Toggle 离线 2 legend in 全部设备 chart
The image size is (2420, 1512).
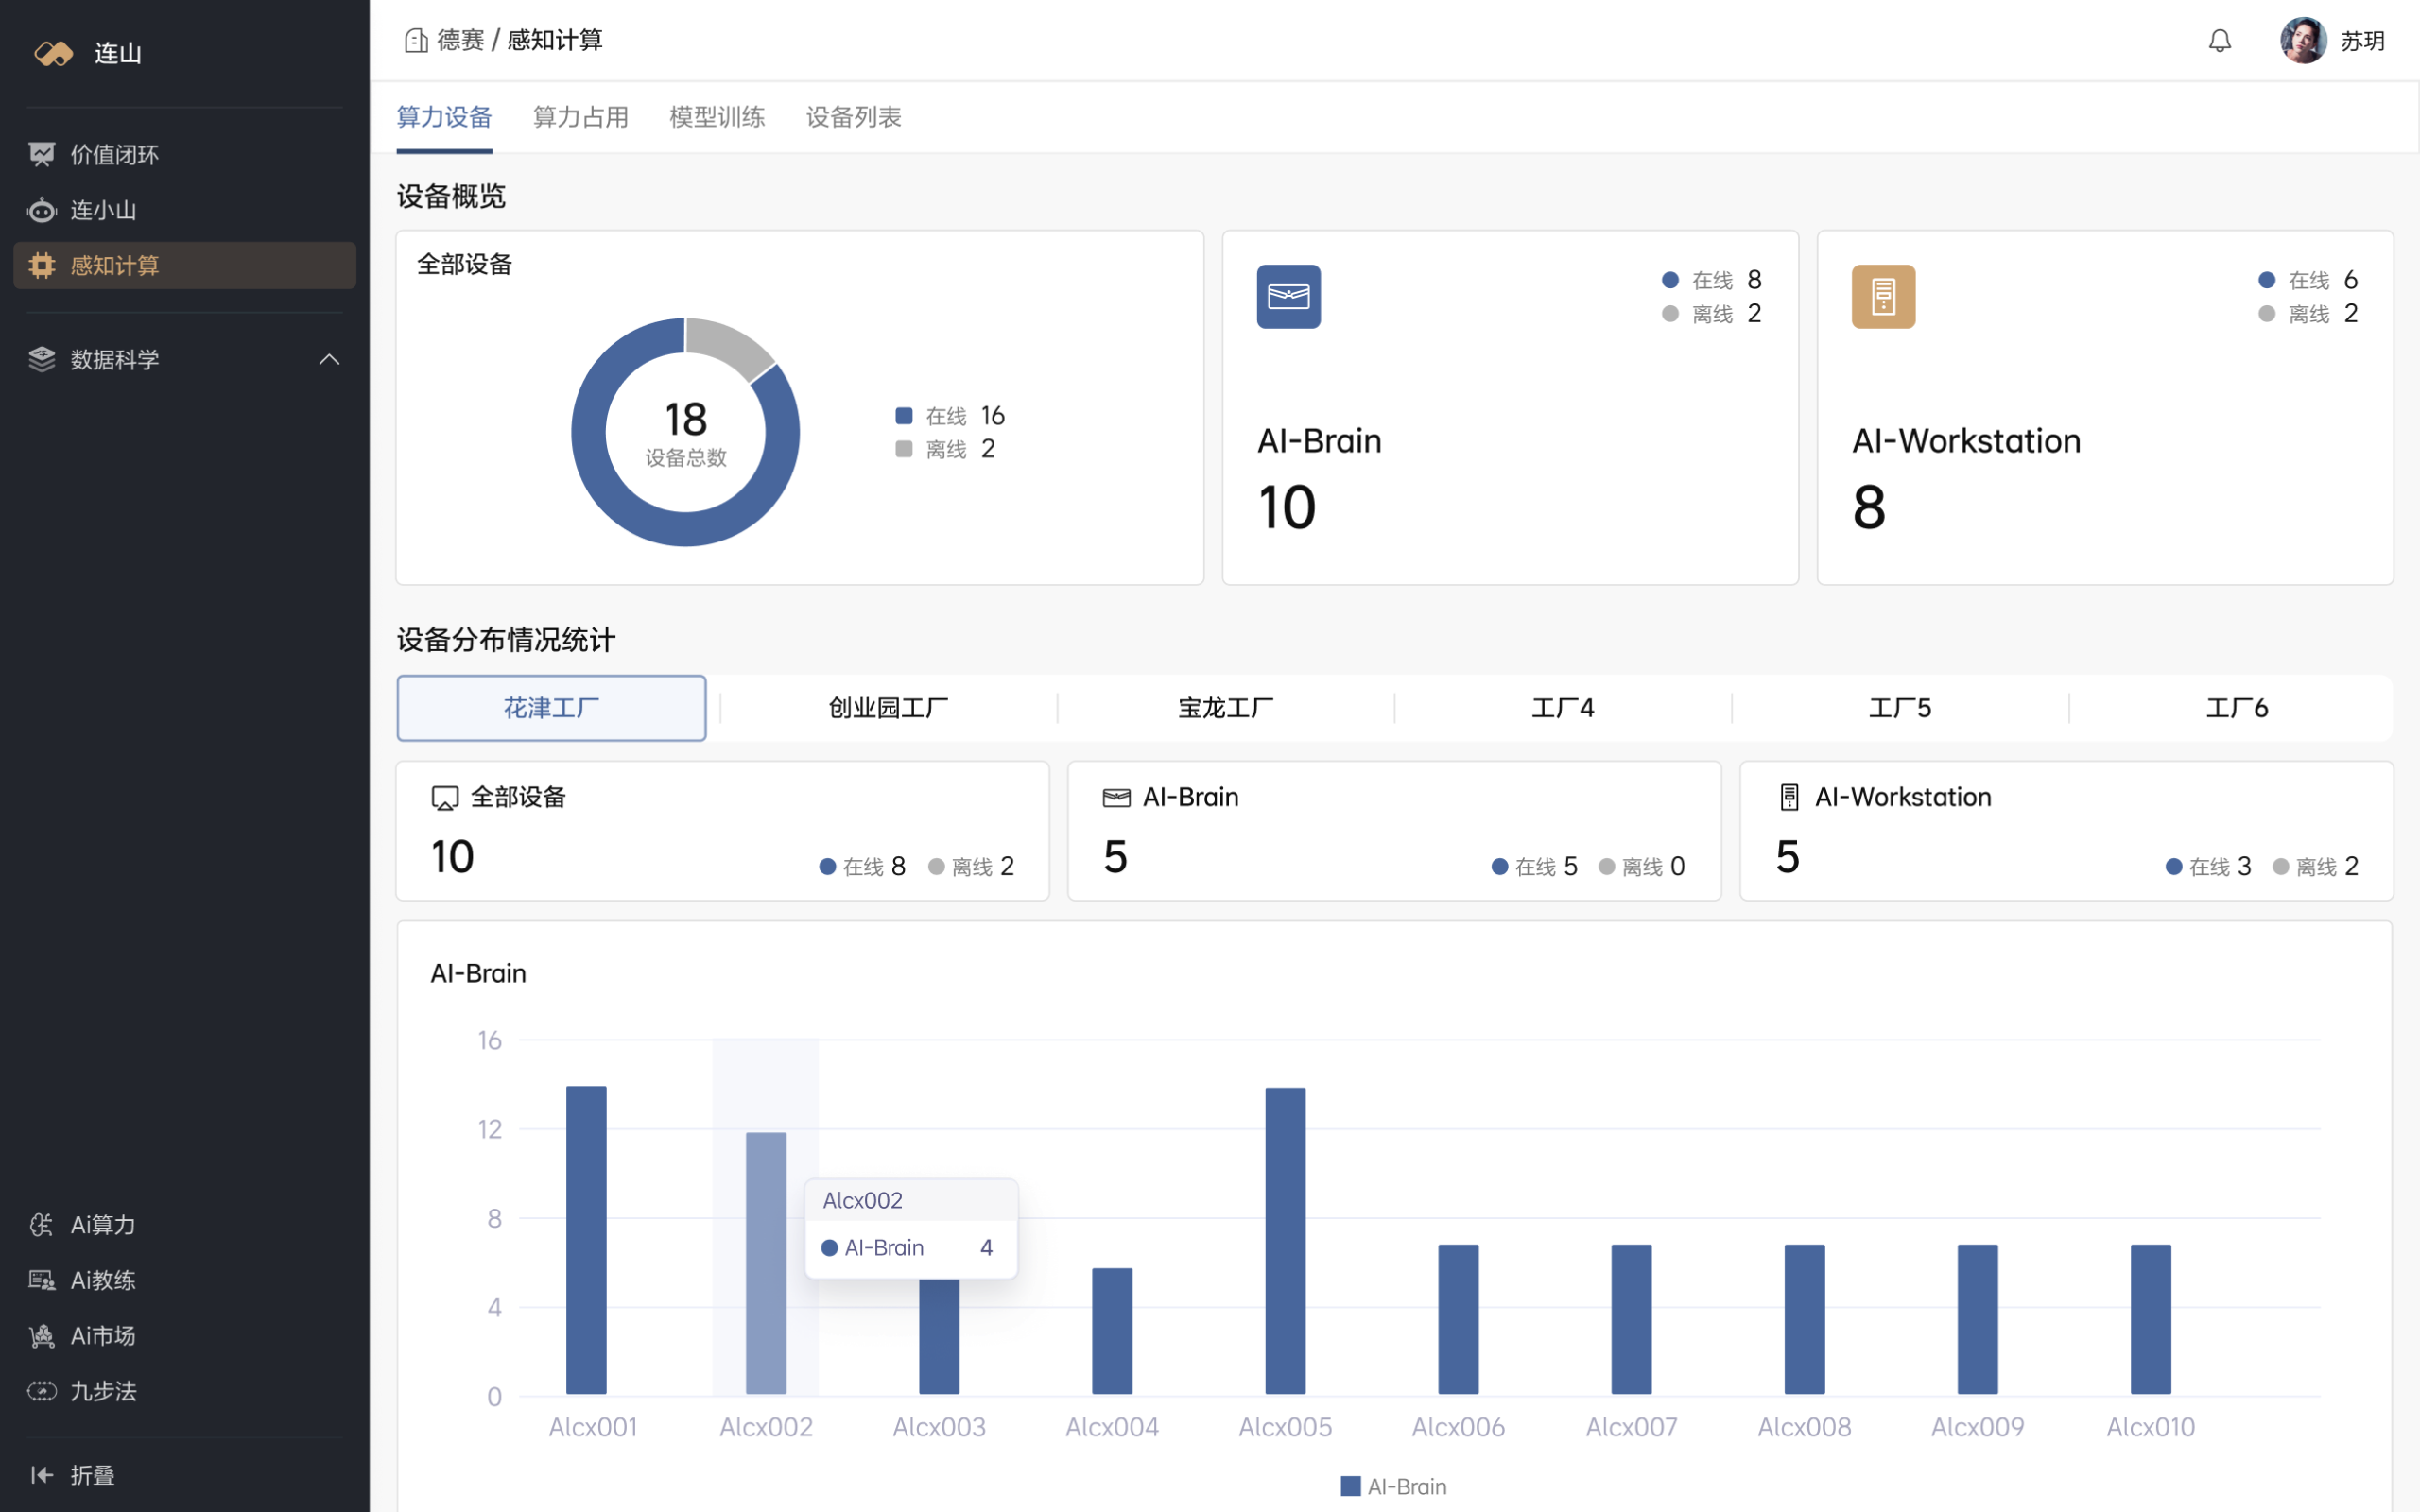pyautogui.click(x=945, y=449)
